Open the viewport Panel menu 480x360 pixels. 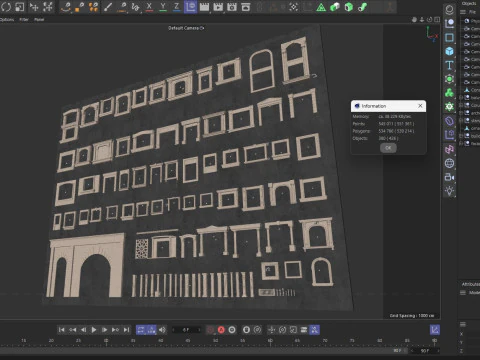point(39,20)
